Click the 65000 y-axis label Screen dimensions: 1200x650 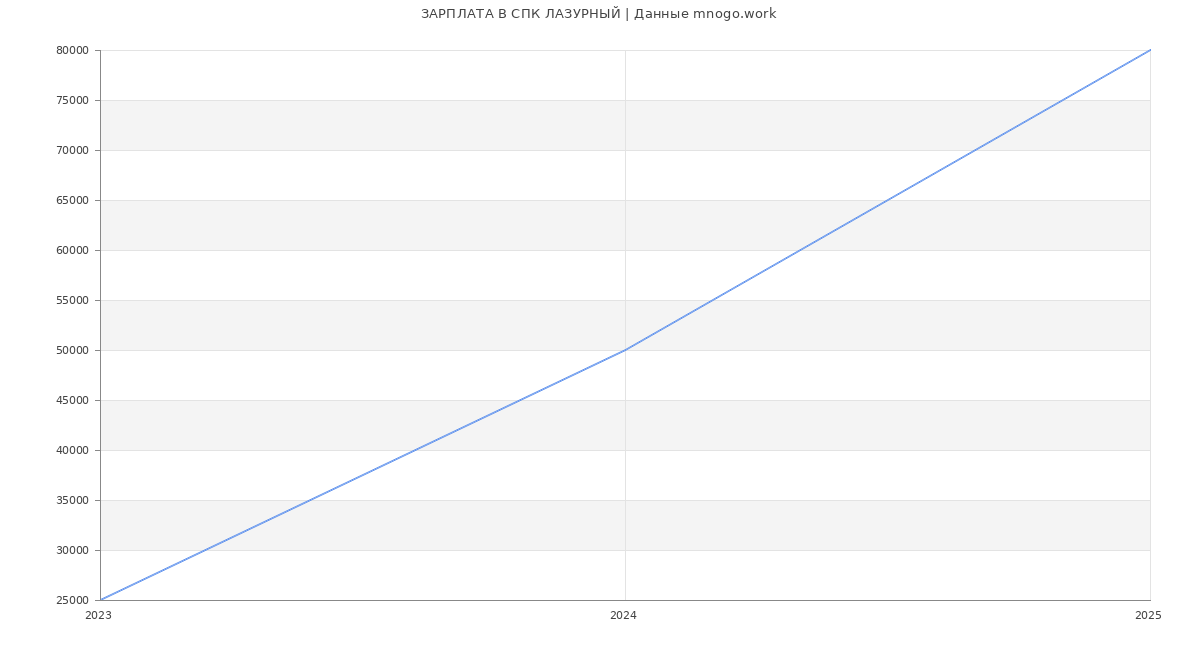72,201
